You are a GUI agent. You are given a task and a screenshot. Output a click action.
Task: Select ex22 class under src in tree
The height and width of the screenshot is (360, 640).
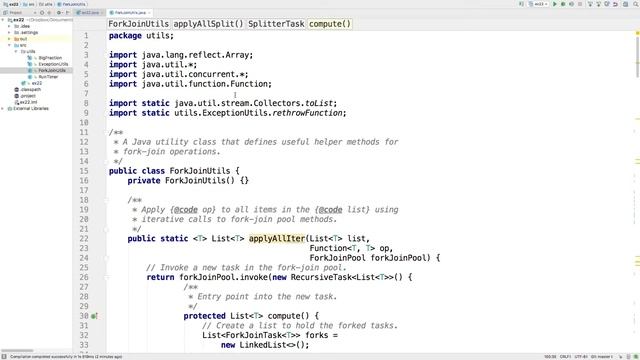[36, 83]
